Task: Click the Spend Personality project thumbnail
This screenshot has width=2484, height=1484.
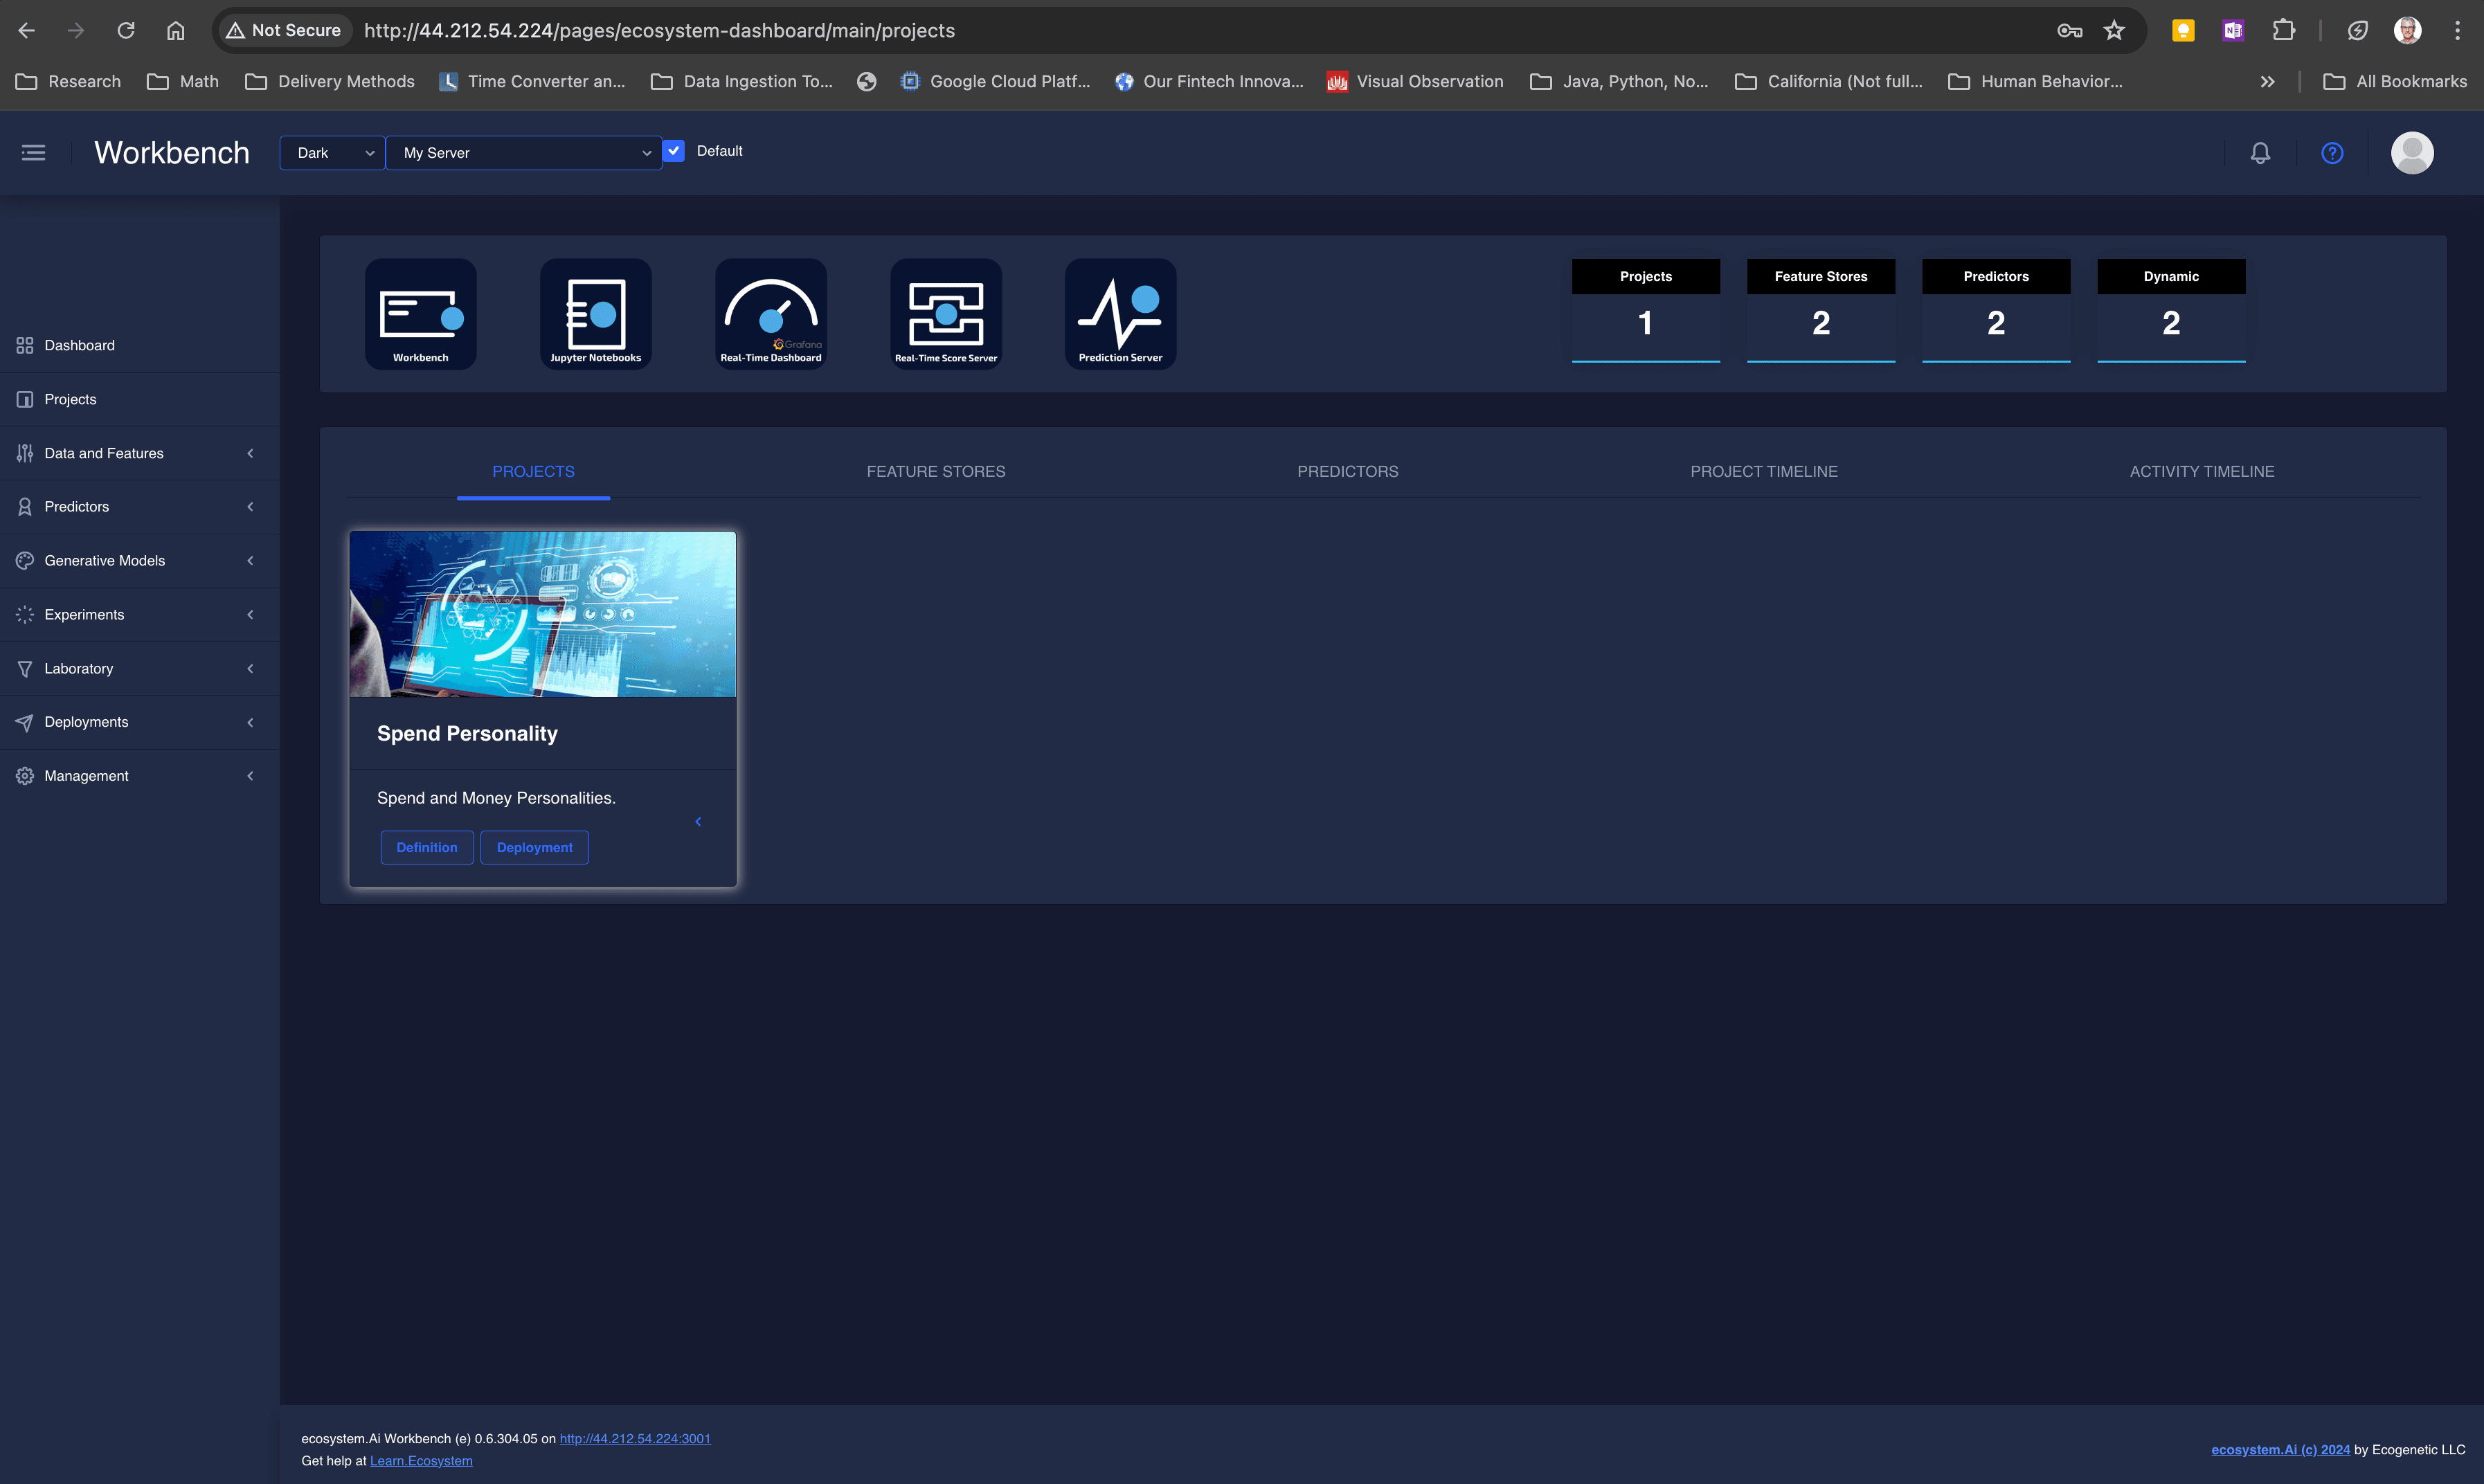Action: coord(542,614)
